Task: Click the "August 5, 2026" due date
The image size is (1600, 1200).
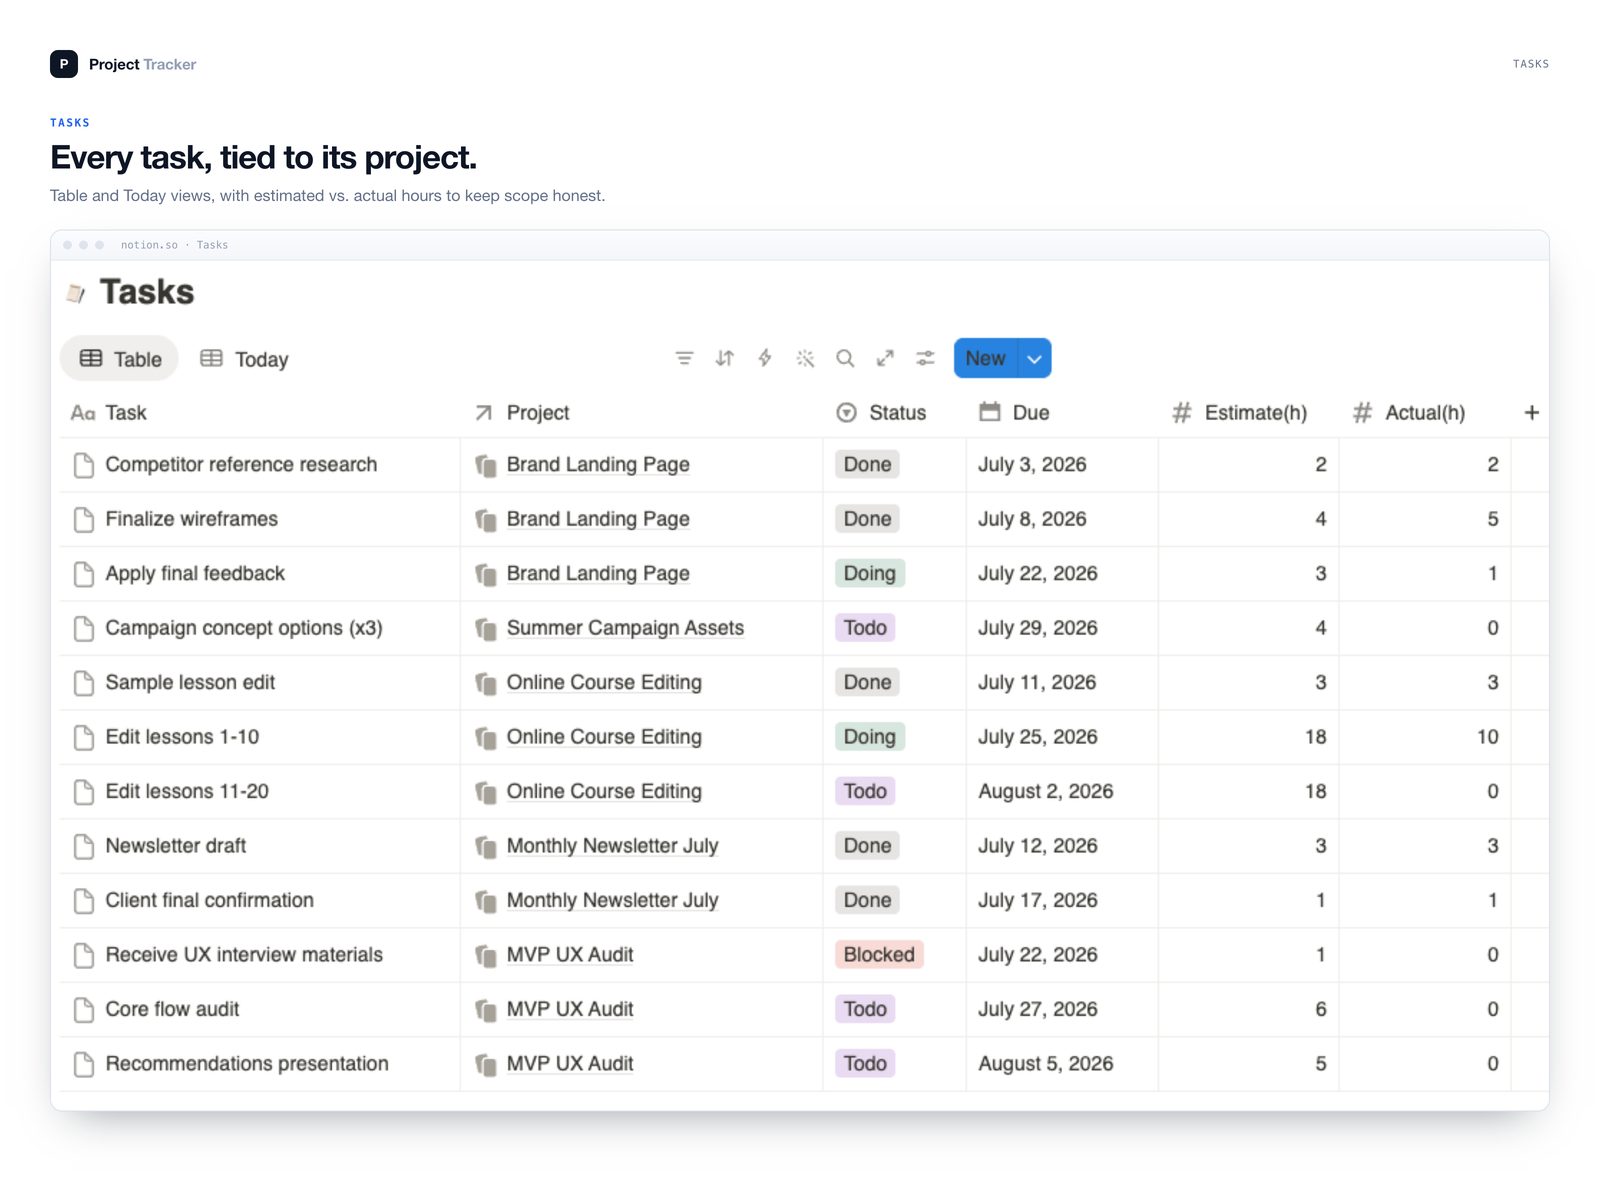Action: coord(1046,1064)
